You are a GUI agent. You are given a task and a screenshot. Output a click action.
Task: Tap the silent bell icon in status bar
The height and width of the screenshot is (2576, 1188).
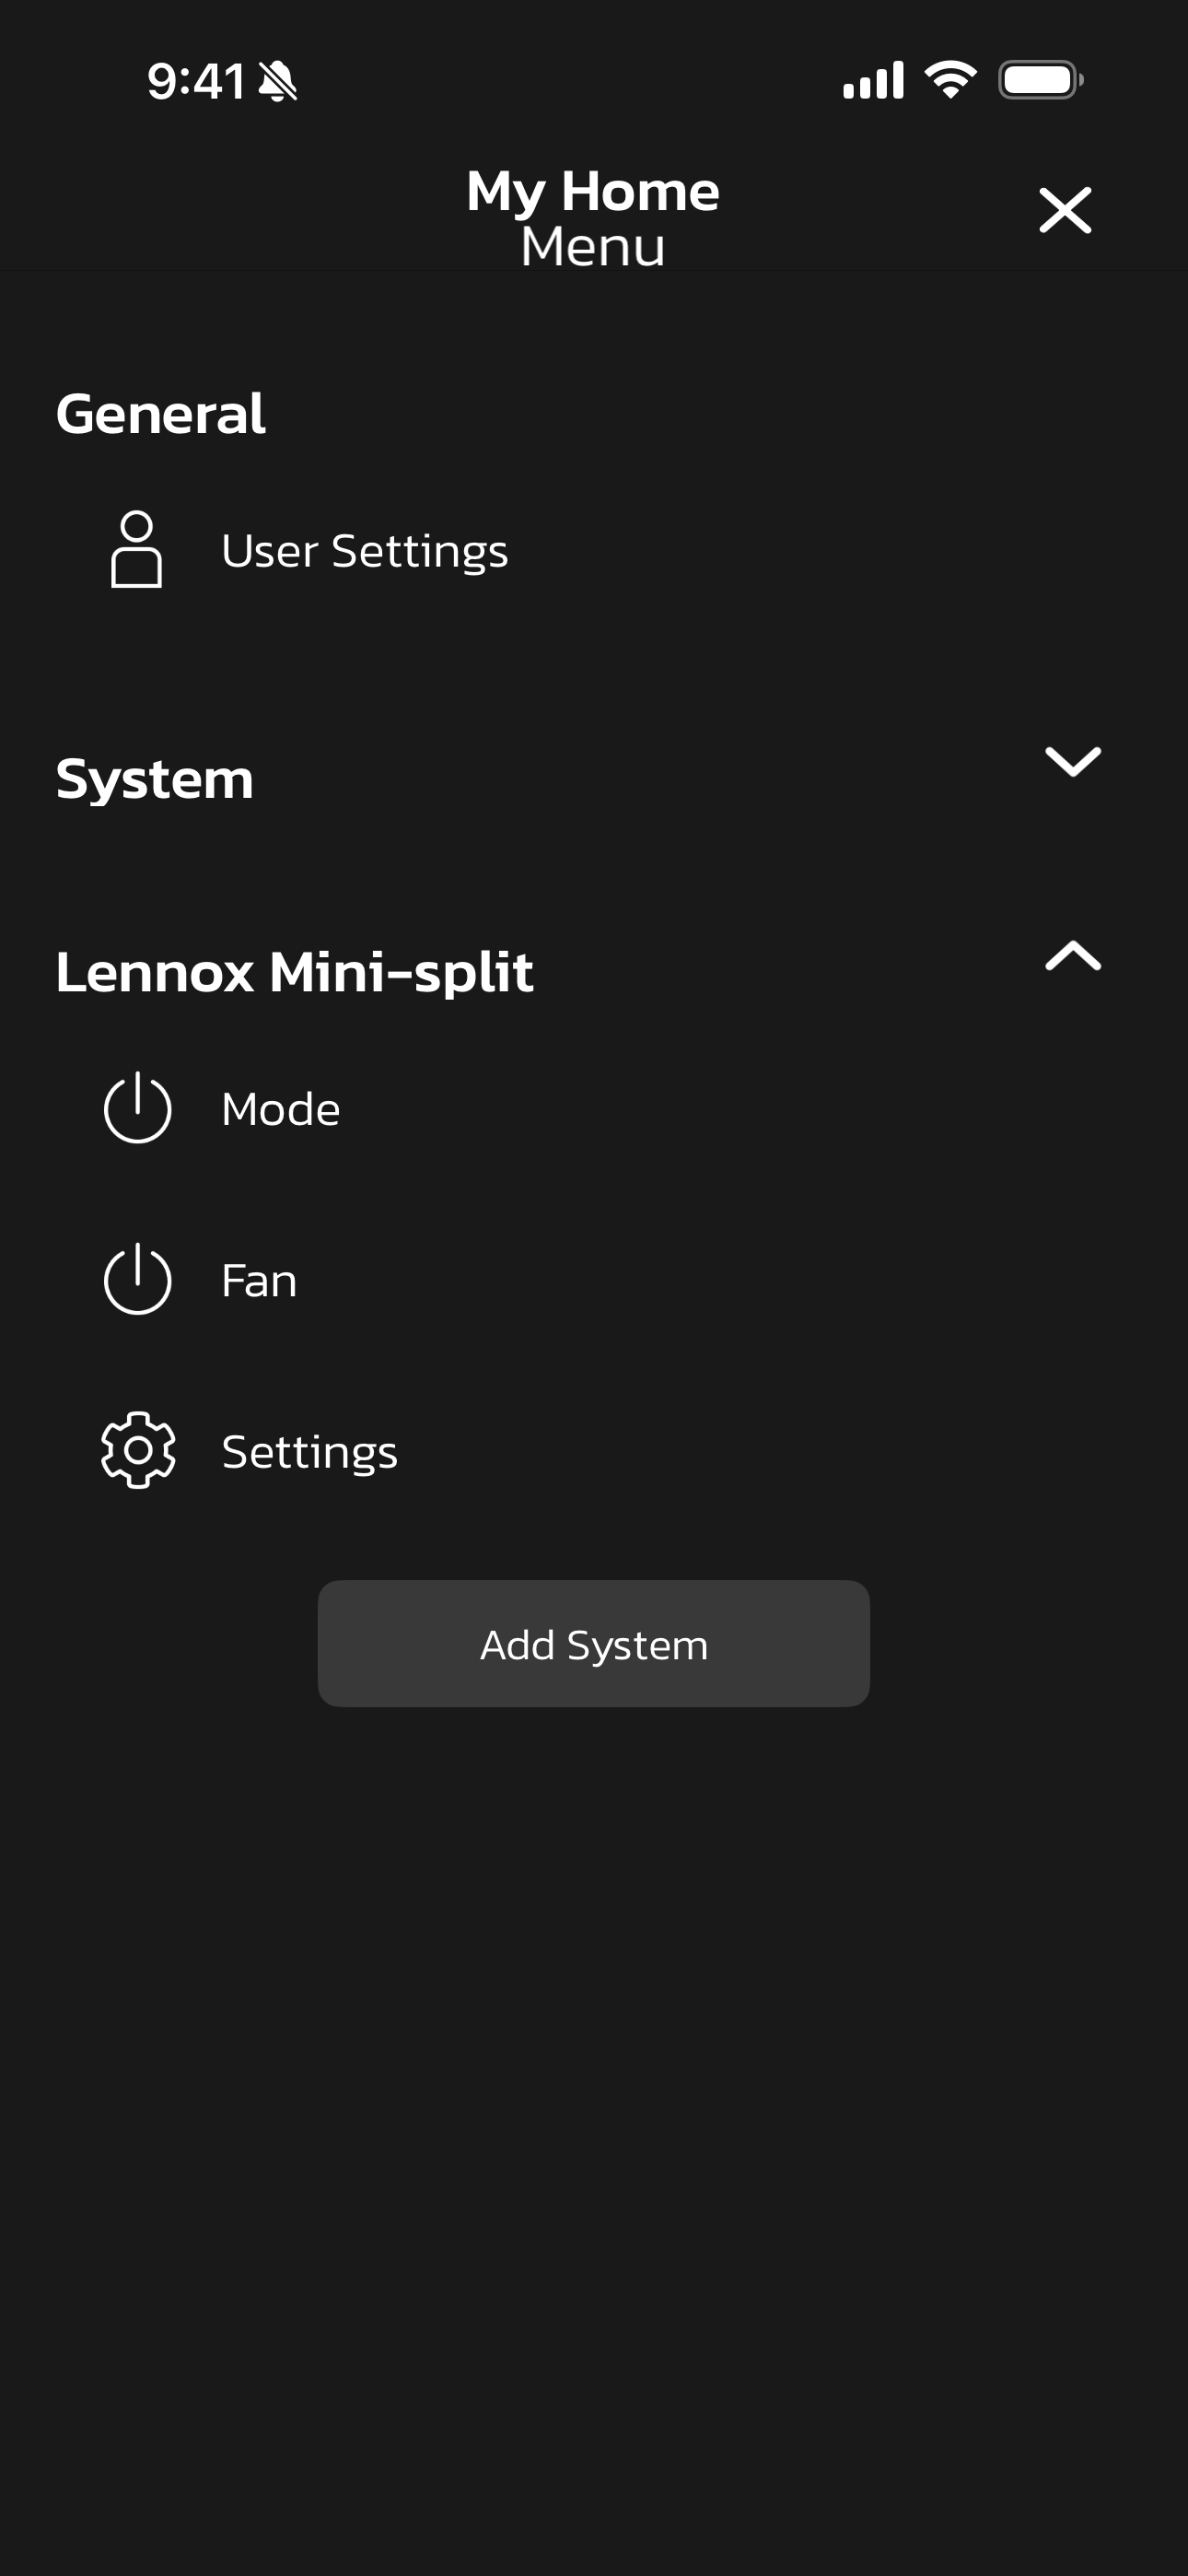(277, 81)
